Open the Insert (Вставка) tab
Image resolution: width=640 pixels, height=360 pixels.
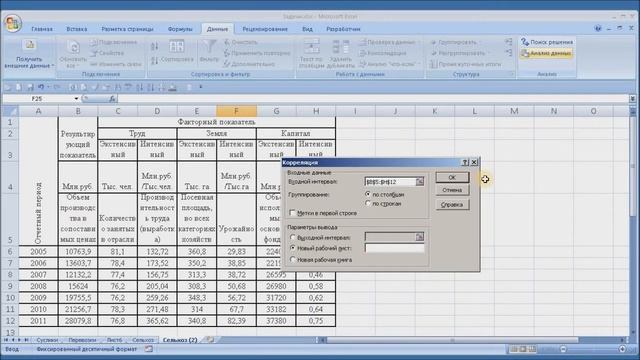tap(77, 29)
